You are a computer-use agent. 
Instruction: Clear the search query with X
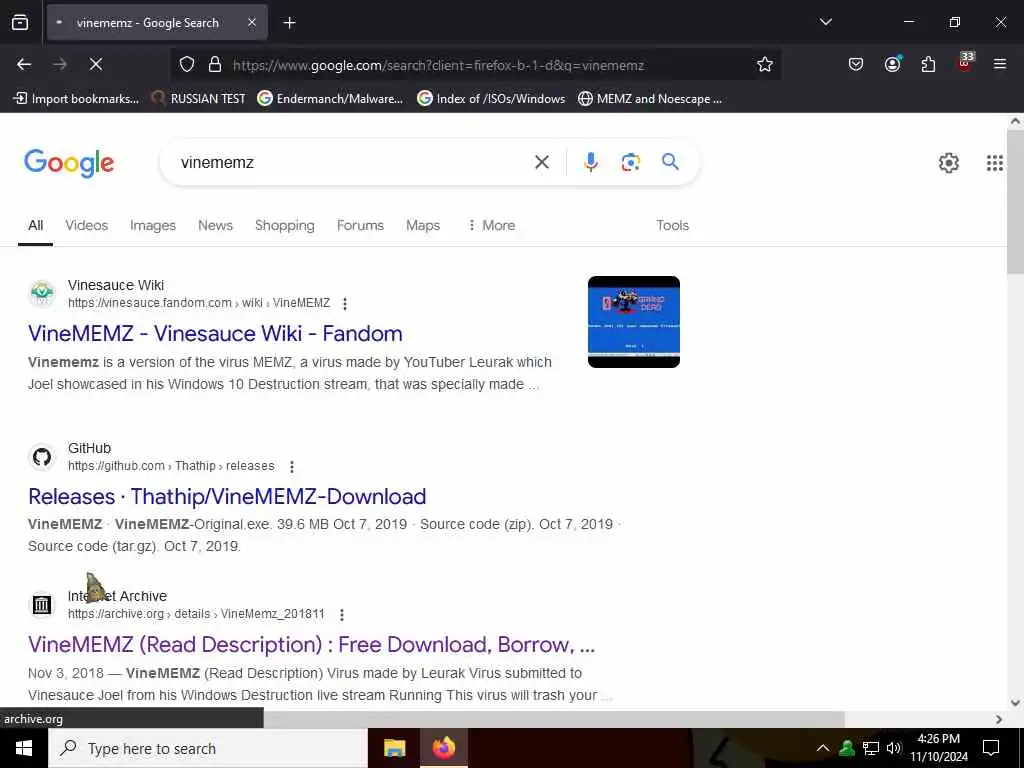pyautogui.click(x=541, y=162)
